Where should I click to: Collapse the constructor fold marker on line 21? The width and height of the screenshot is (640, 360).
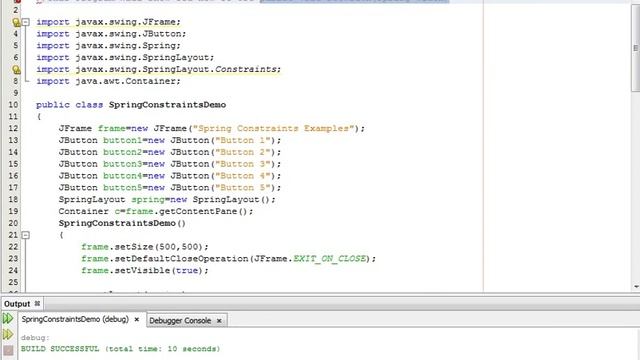pos(26,235)
